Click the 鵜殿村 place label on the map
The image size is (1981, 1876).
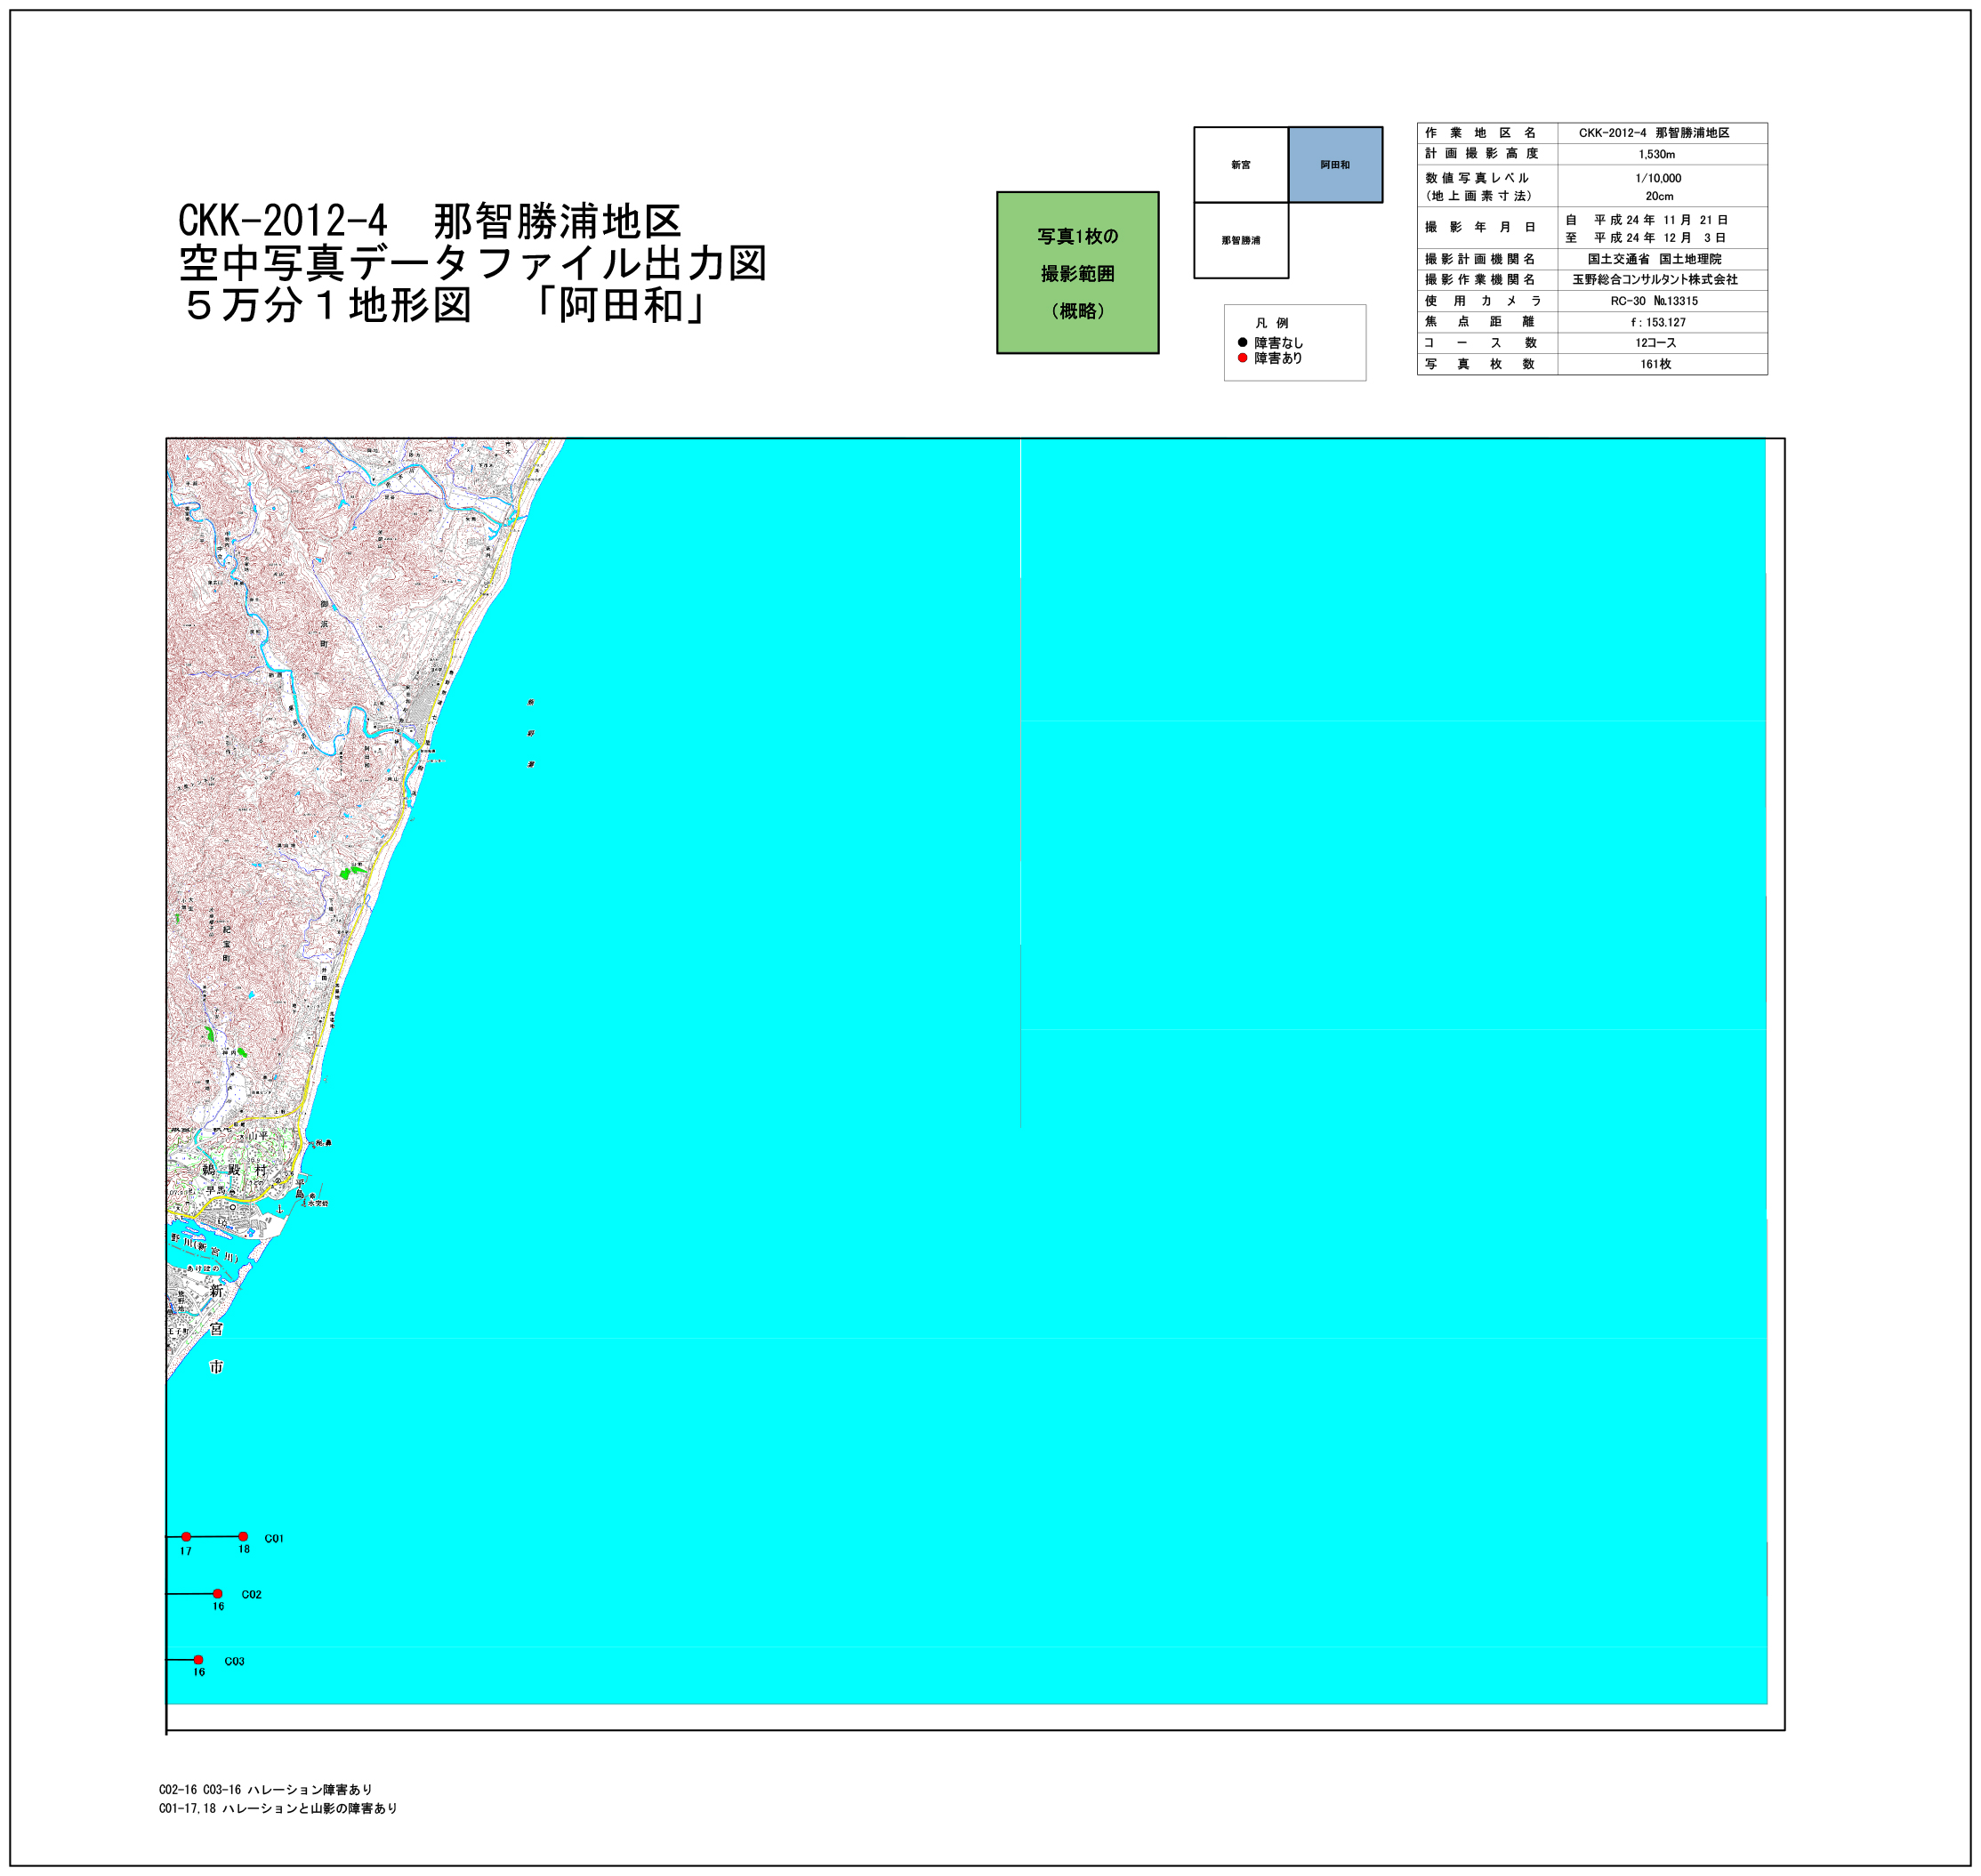[x=235, y=1170]
